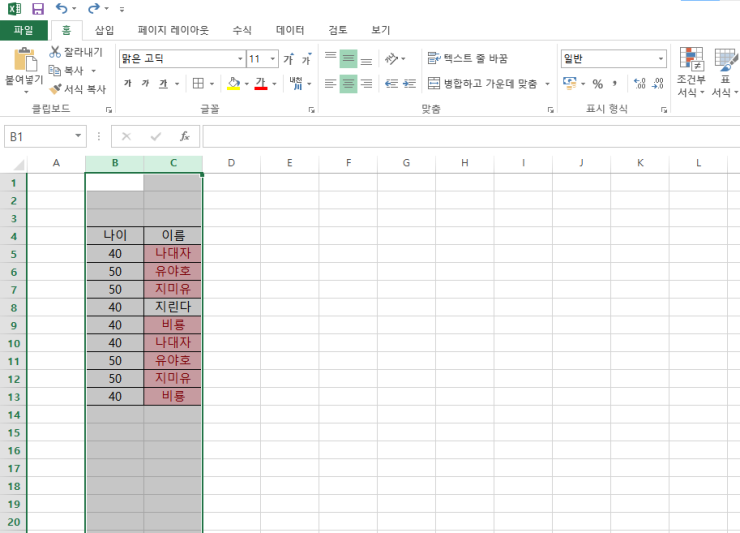The width and height of the screenshot is (740, 533).
Task: Click the Excel application icon
Action: 14,8
